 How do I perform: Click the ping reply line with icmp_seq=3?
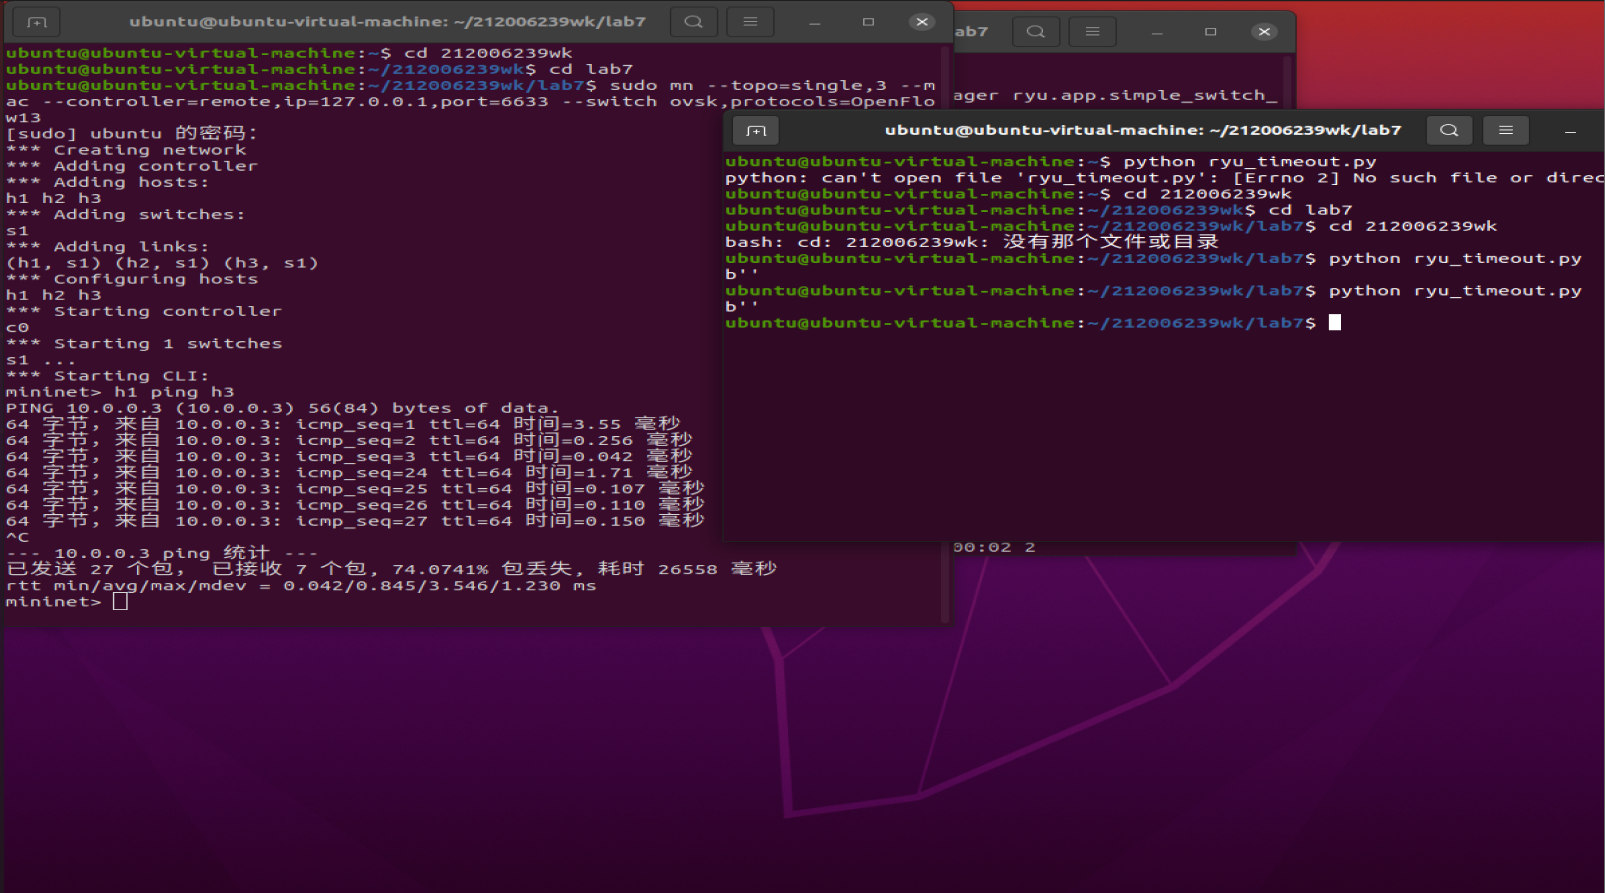click(x=349, y=456)
